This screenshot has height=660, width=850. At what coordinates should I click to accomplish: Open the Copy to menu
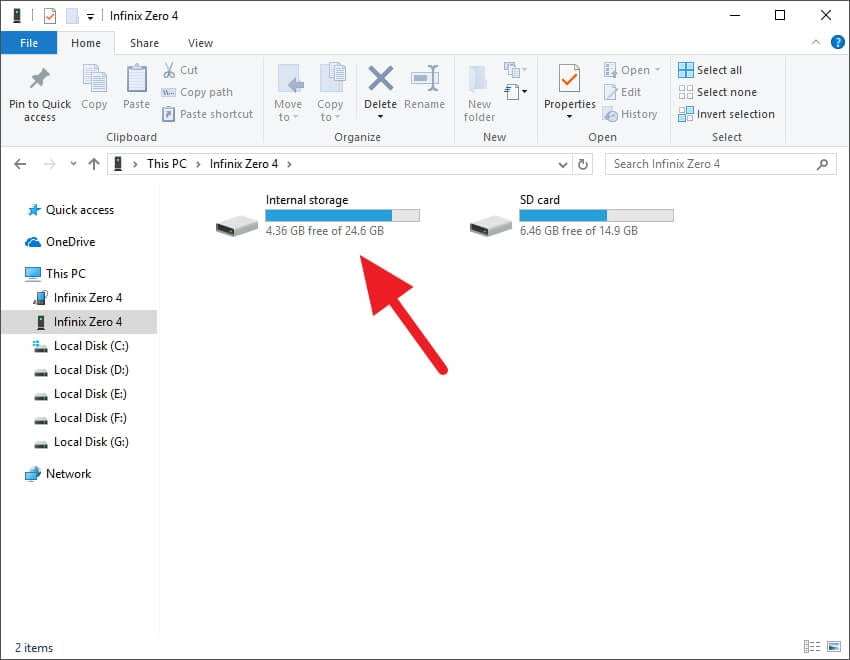coord(330,93)
